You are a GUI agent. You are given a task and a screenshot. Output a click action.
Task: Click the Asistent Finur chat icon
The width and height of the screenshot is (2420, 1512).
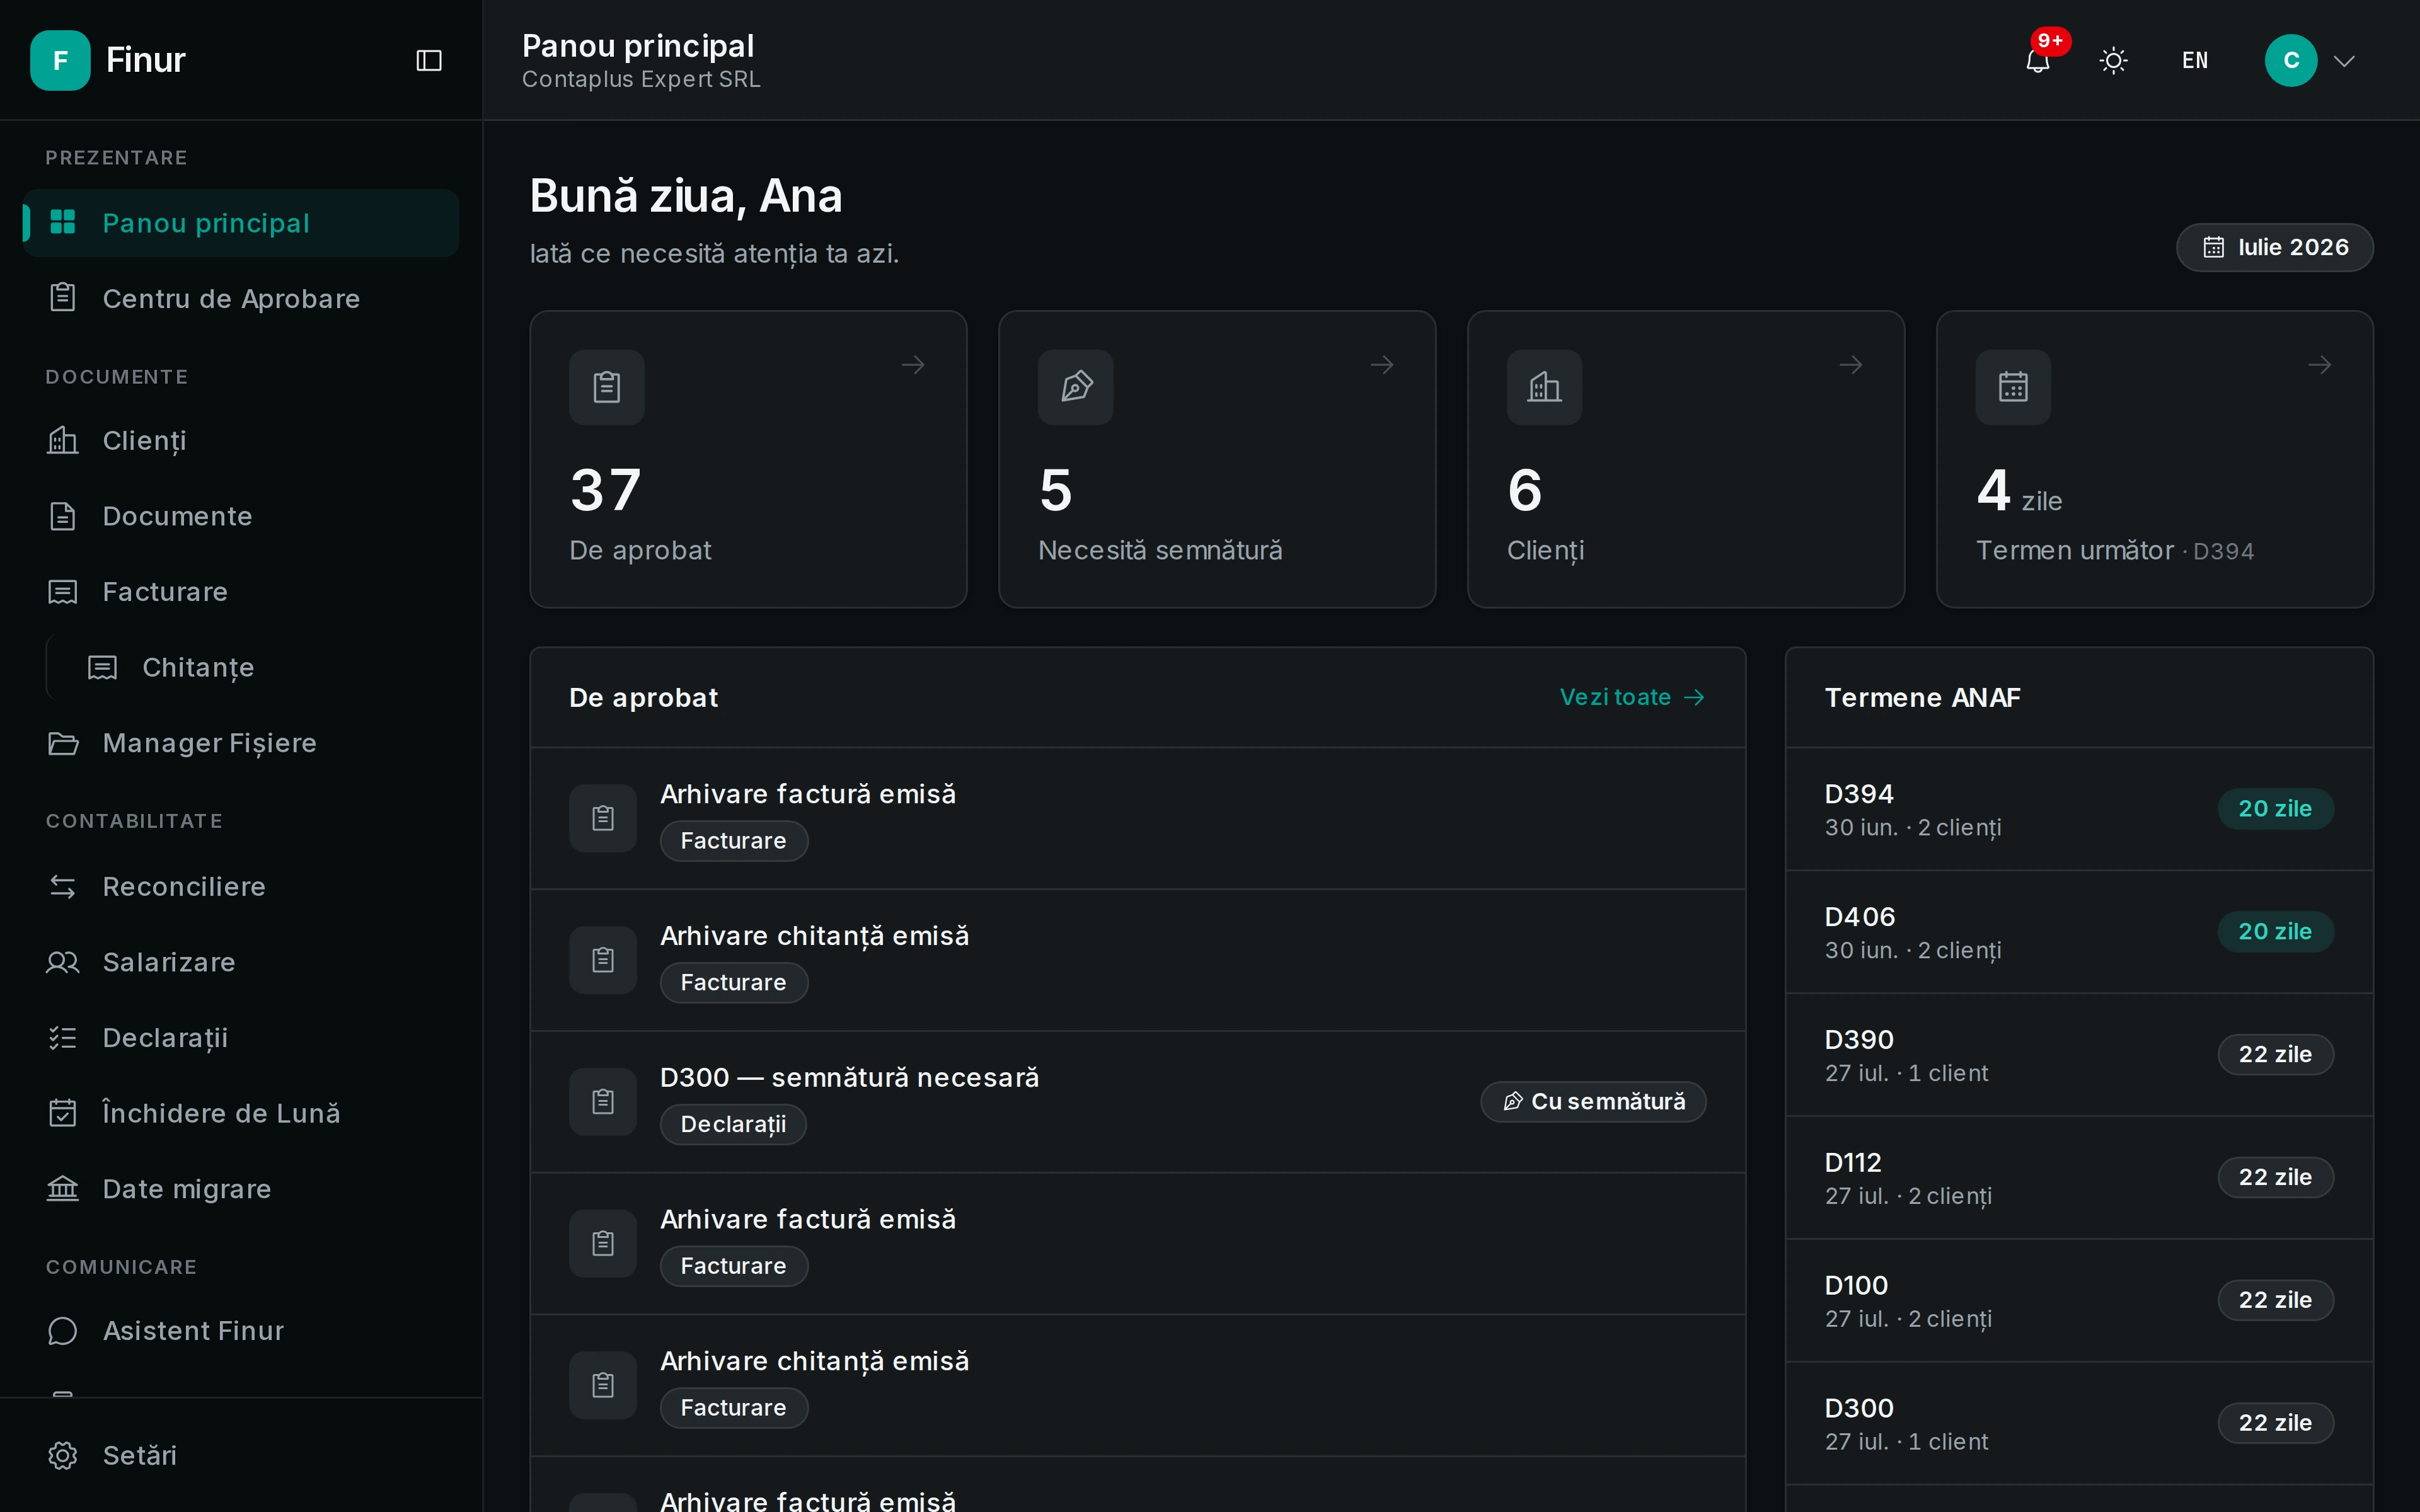[63, 1331]
